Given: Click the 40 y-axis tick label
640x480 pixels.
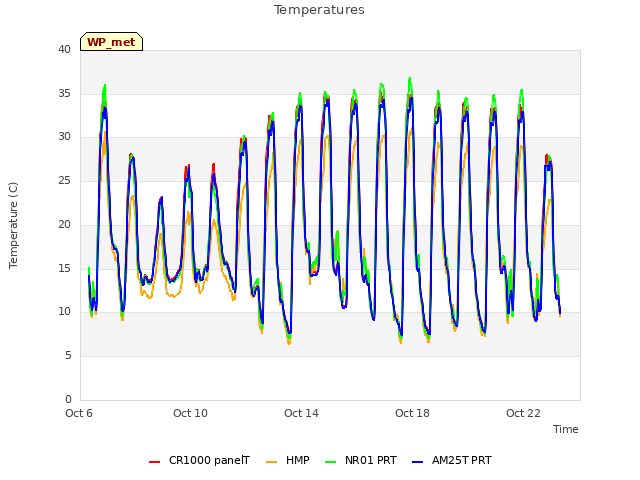Looking at the screenshot, I should (64, 49).
